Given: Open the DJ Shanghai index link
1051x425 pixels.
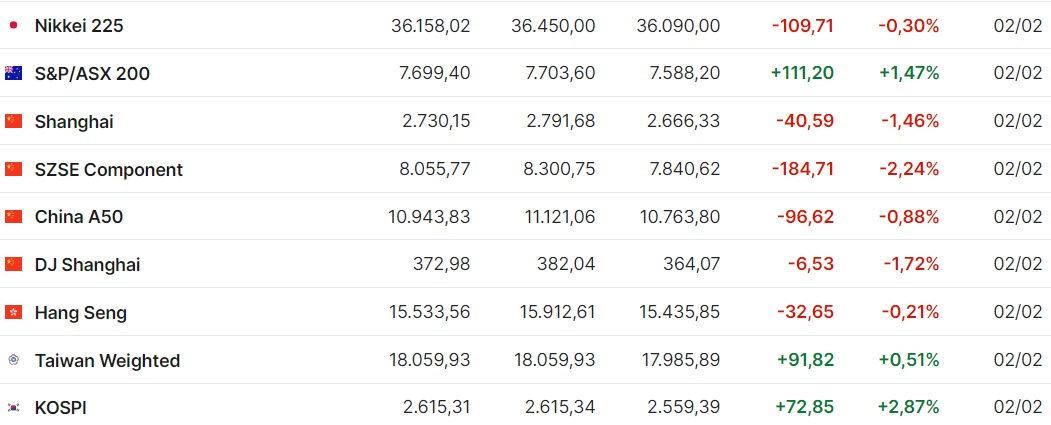Looking at the screenshot, I should pyautogui.click(x=88, y=265).
